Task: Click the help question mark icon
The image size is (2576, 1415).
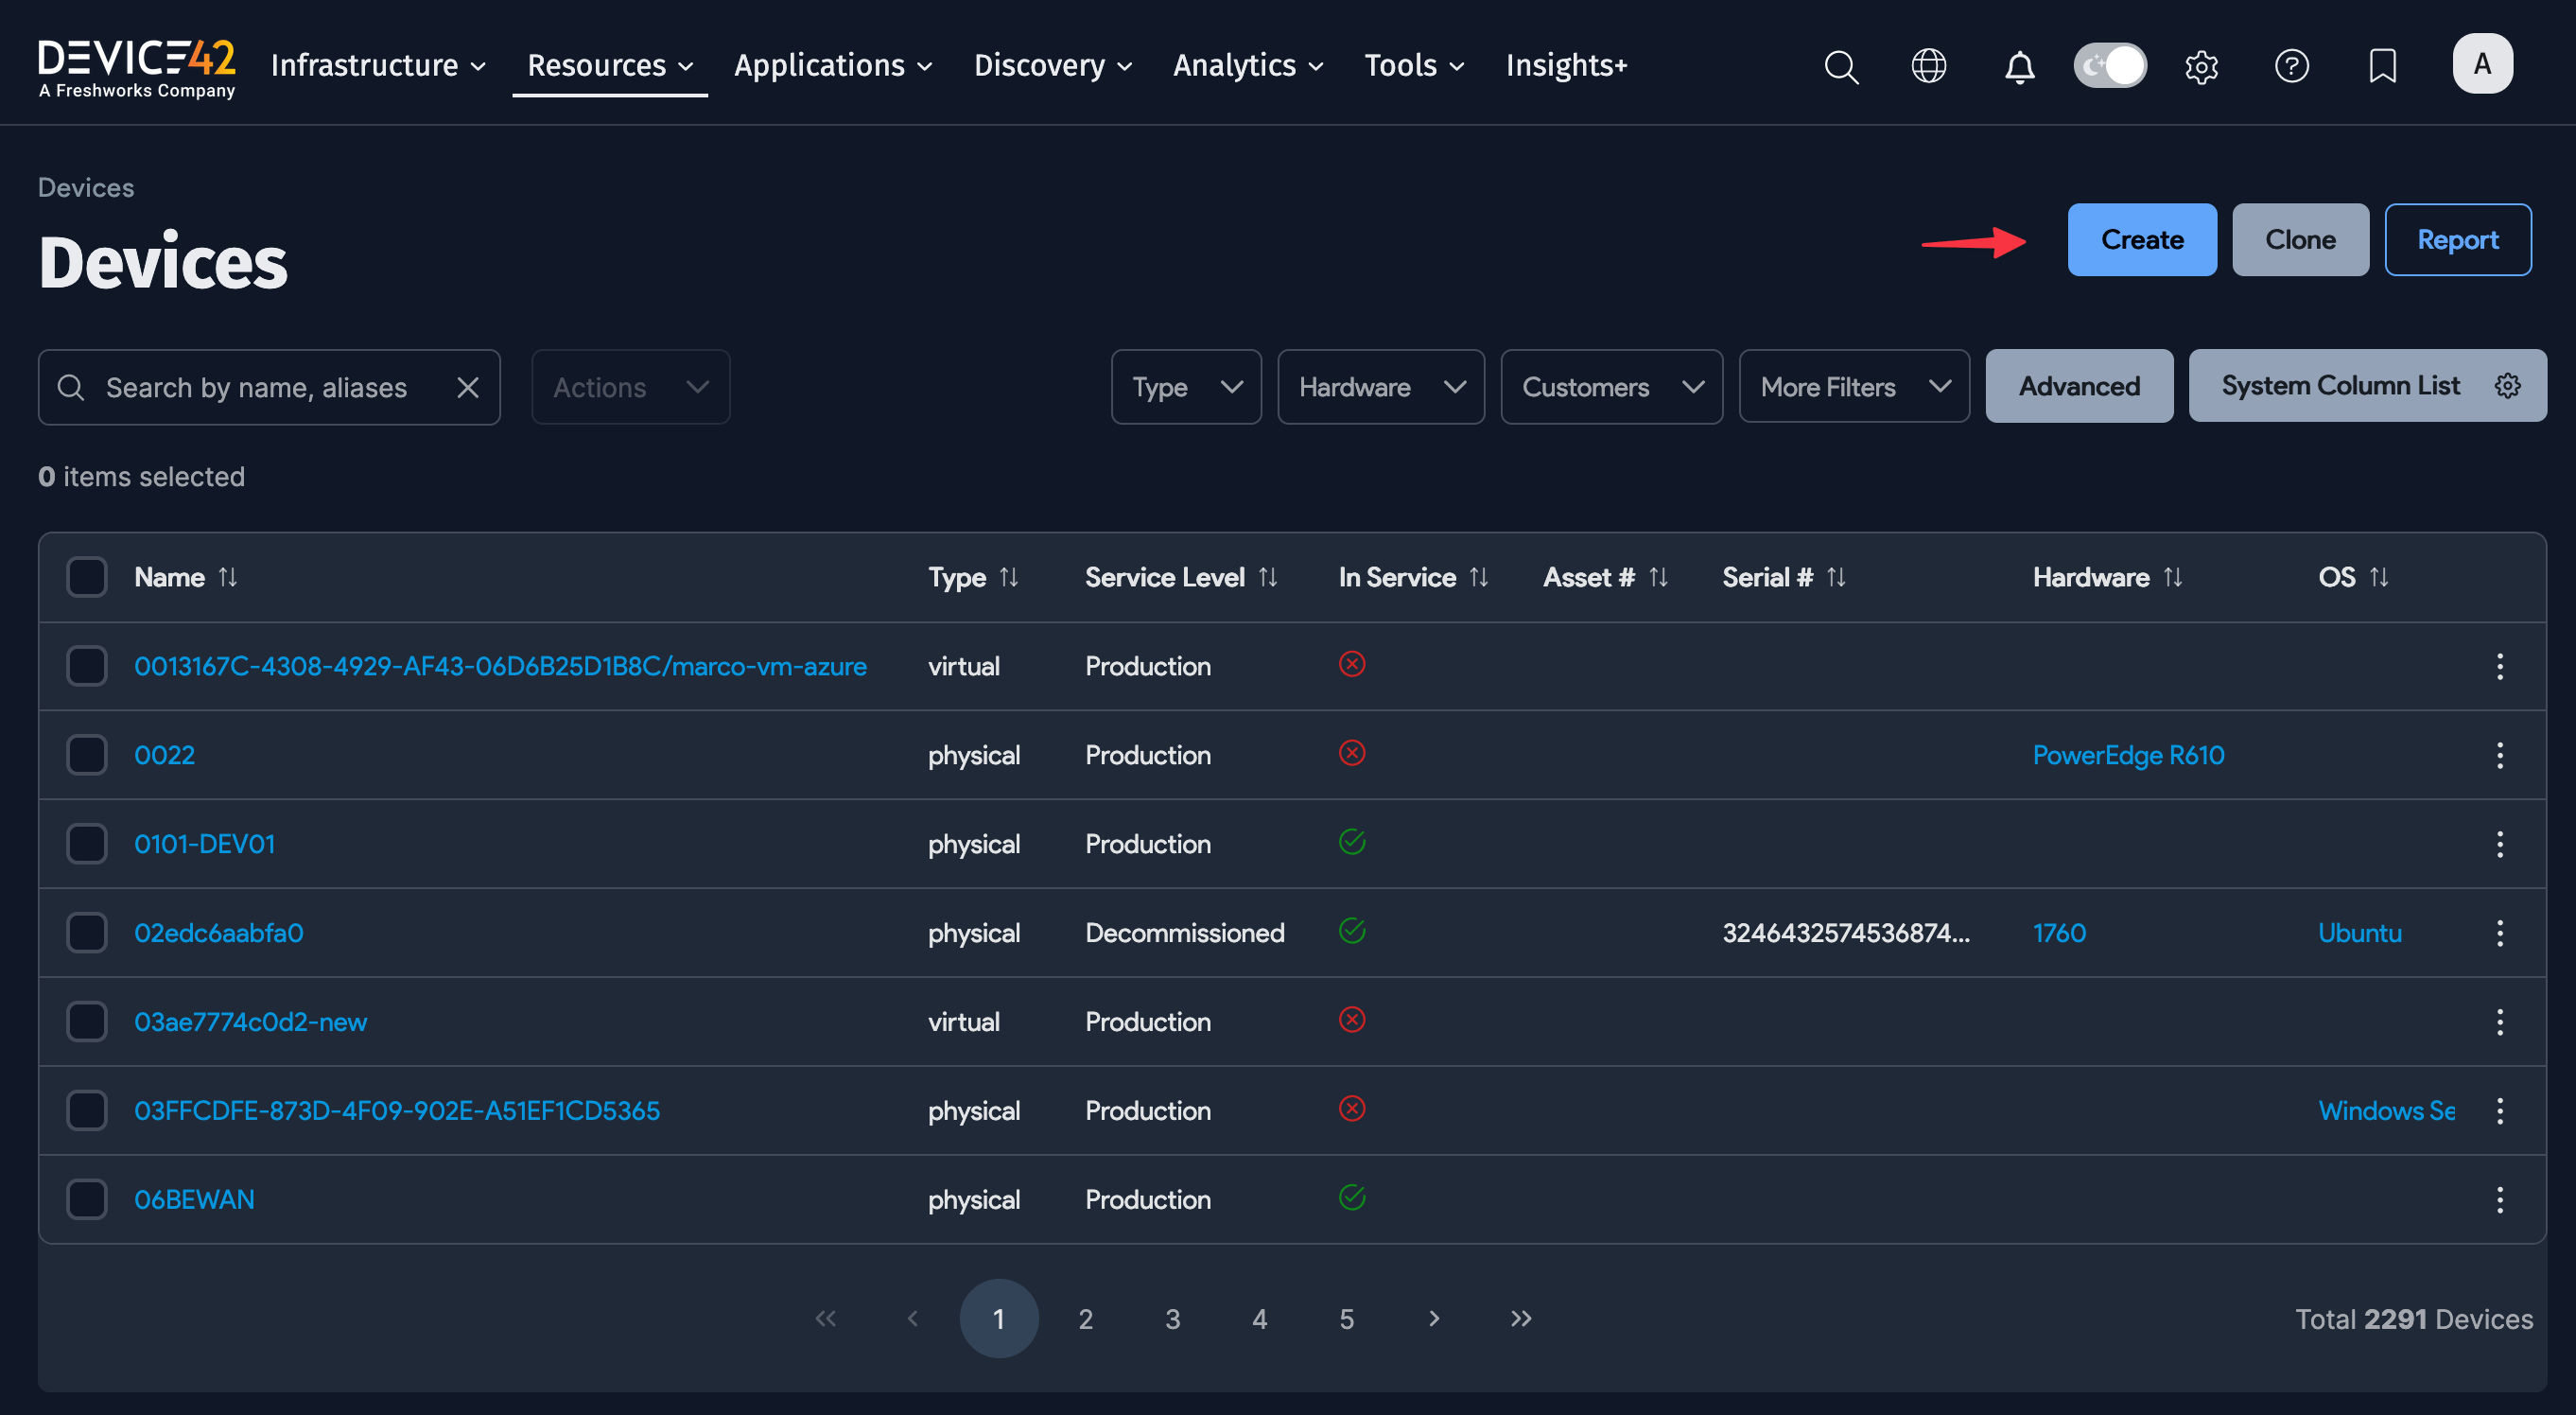Action: point(2291,66)
